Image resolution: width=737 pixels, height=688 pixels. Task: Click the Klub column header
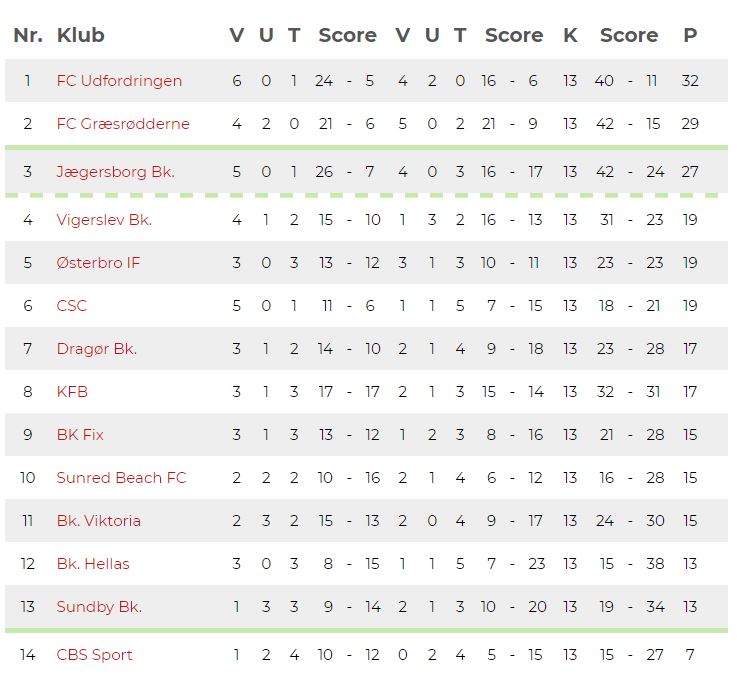(80, 35)
